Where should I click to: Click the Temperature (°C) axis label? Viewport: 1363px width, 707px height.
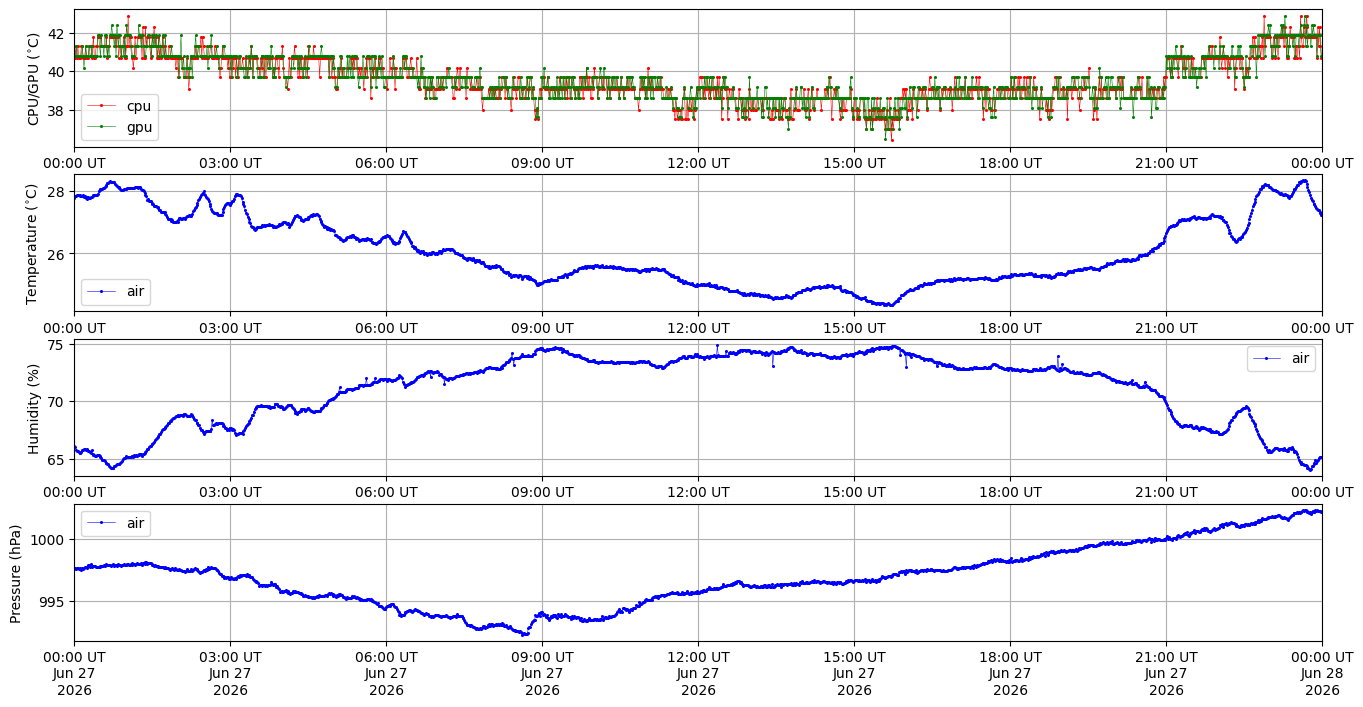31,244
